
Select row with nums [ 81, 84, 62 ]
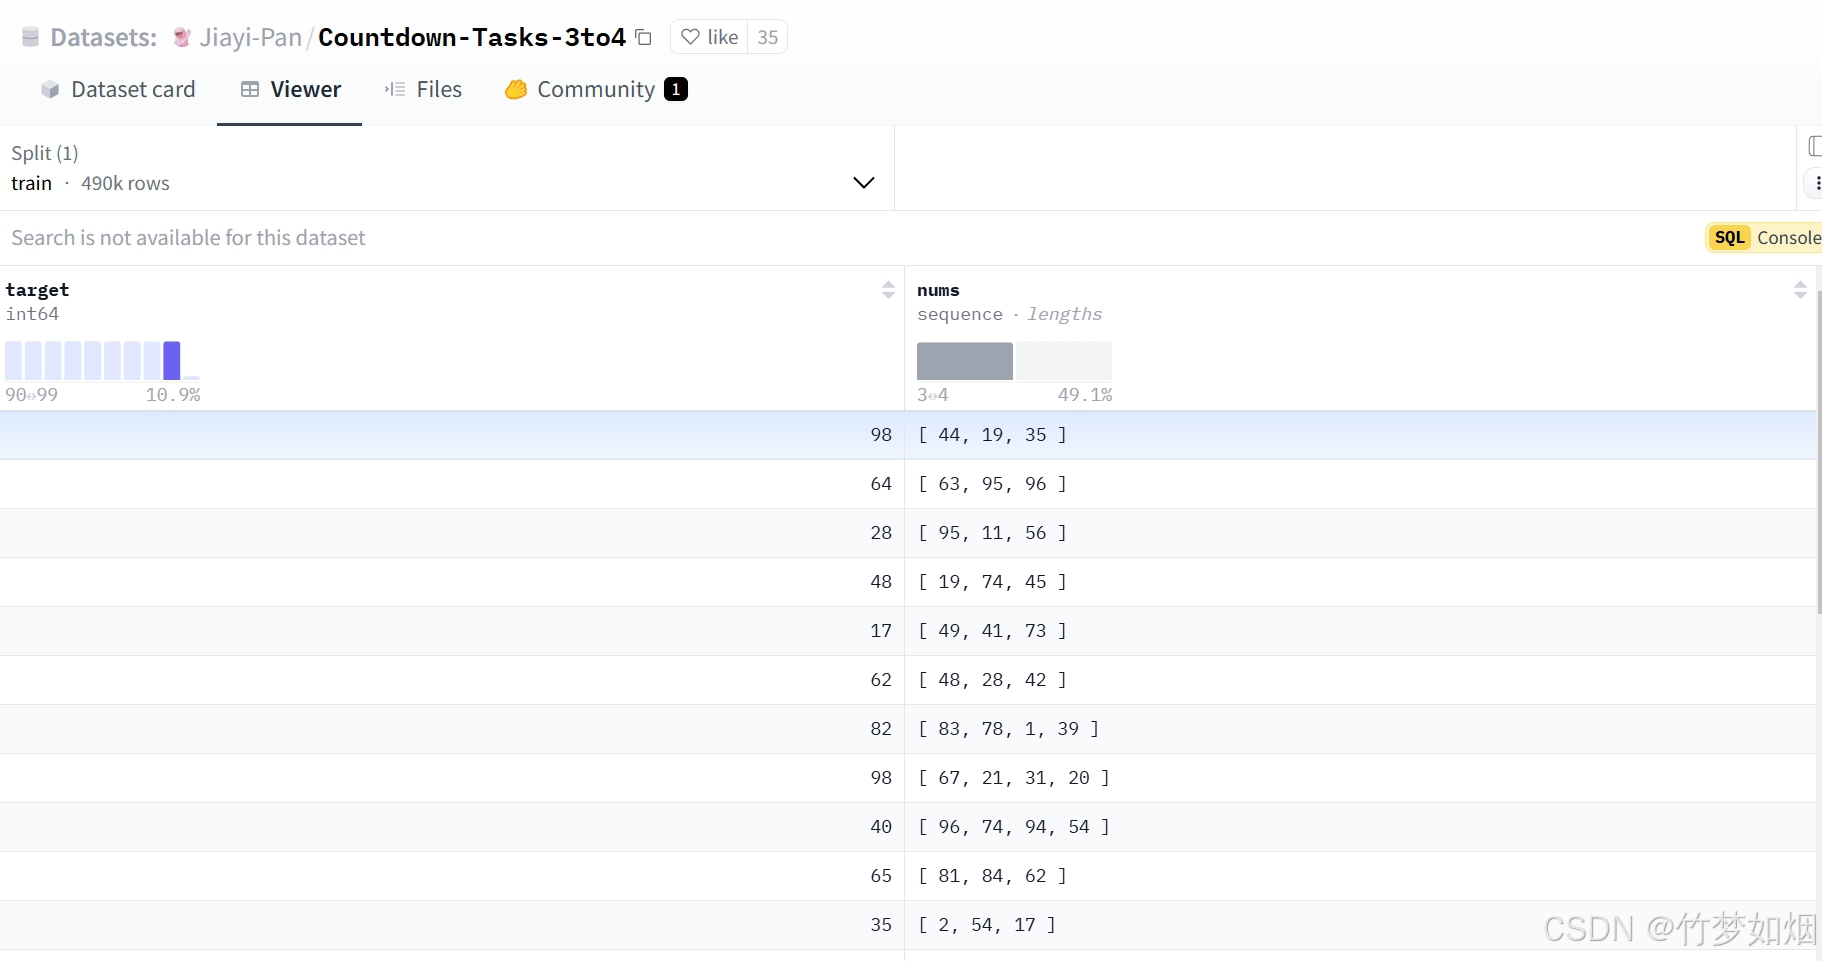[x=908, y=876]
